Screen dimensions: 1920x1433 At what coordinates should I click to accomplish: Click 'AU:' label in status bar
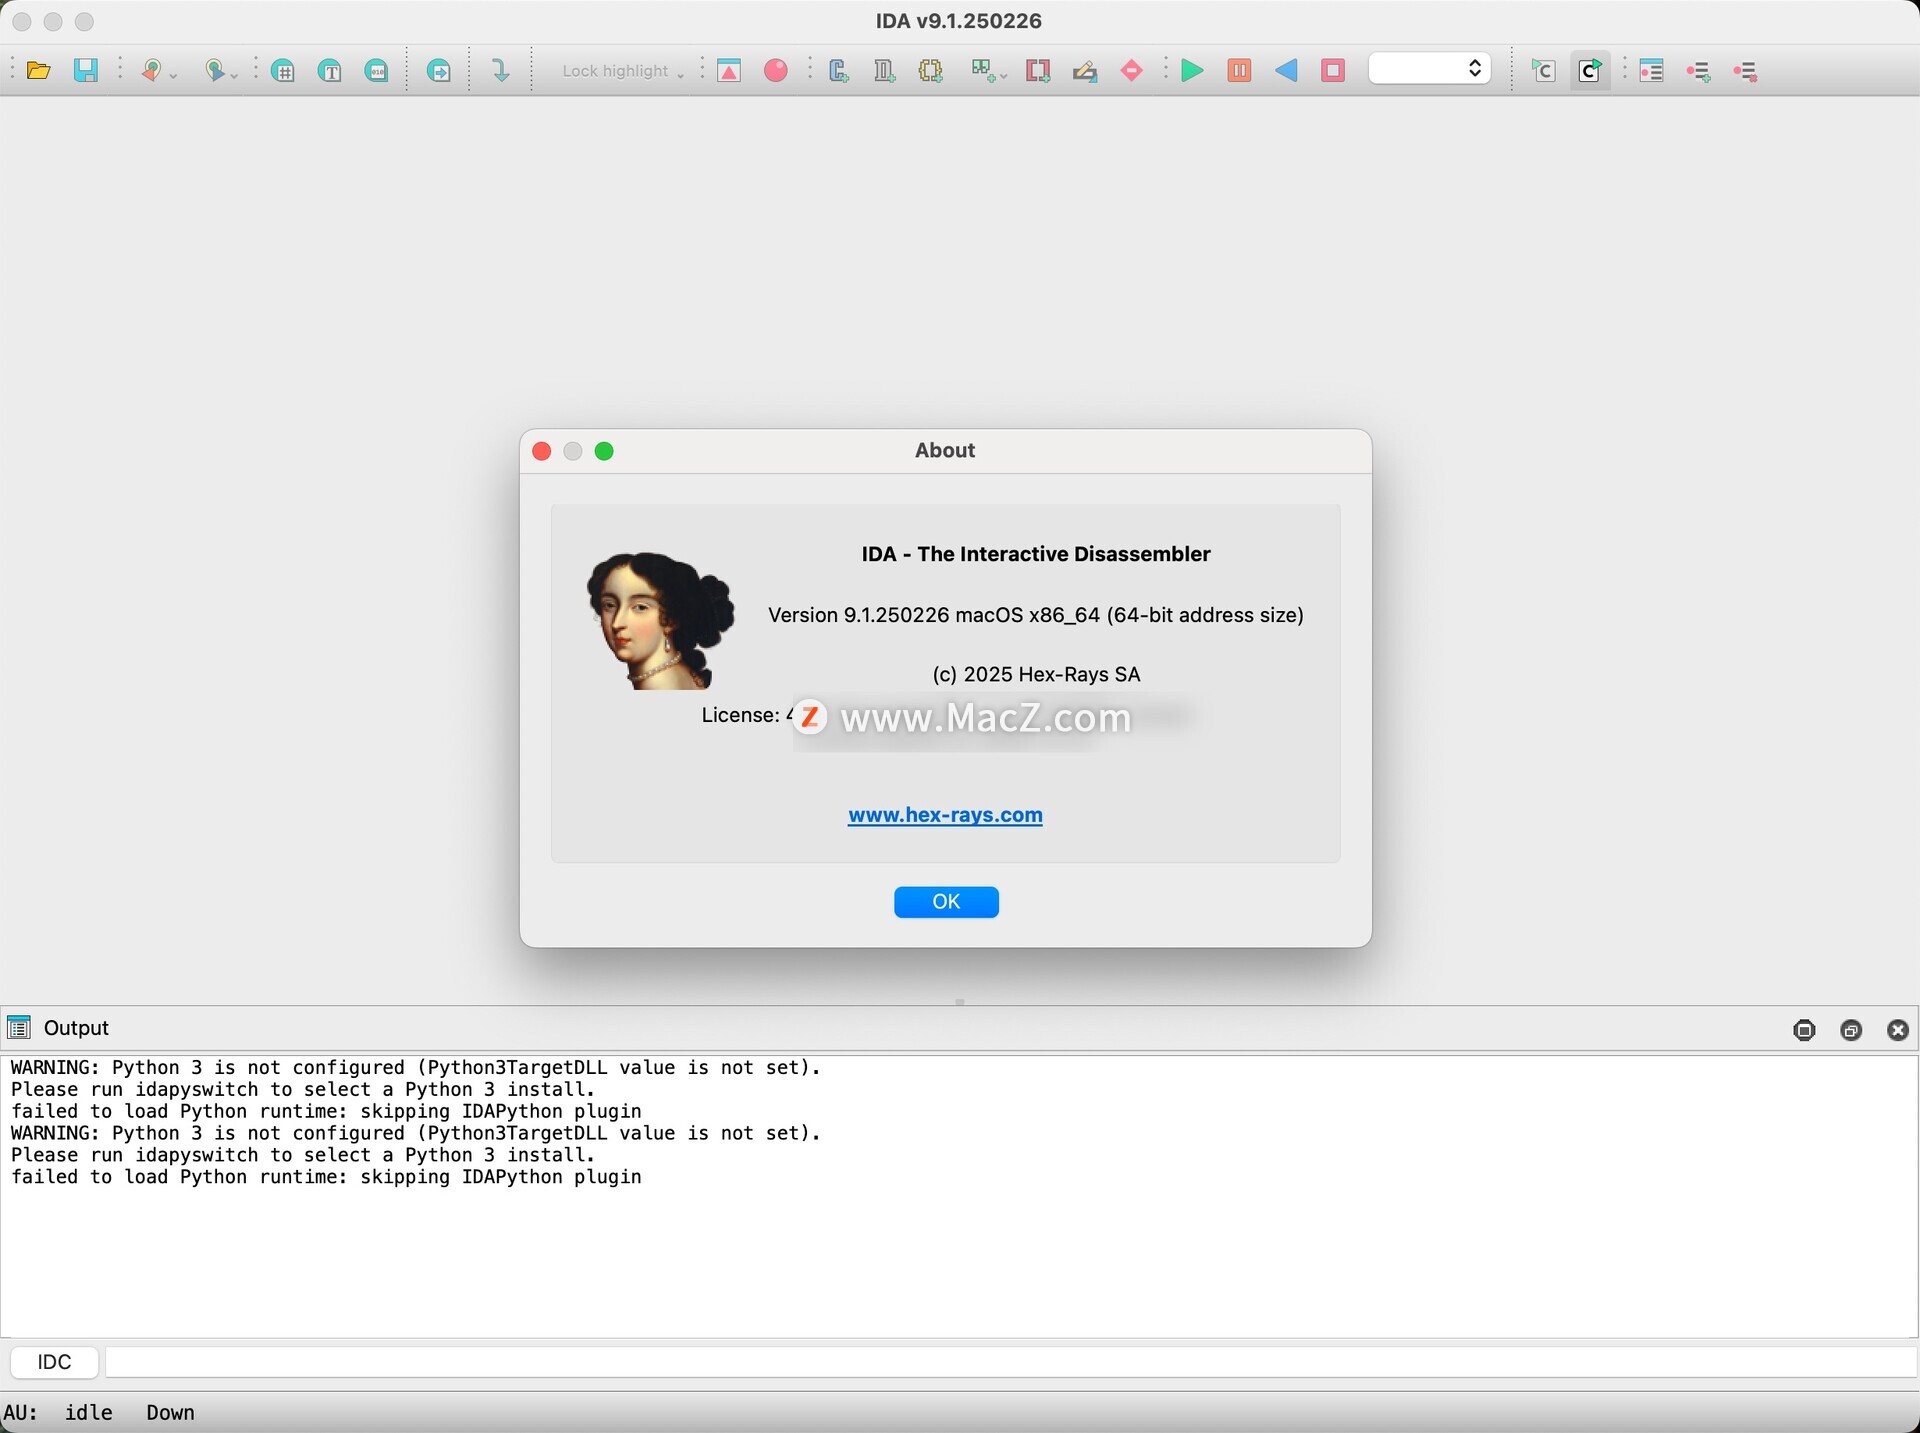(20, 1412)
